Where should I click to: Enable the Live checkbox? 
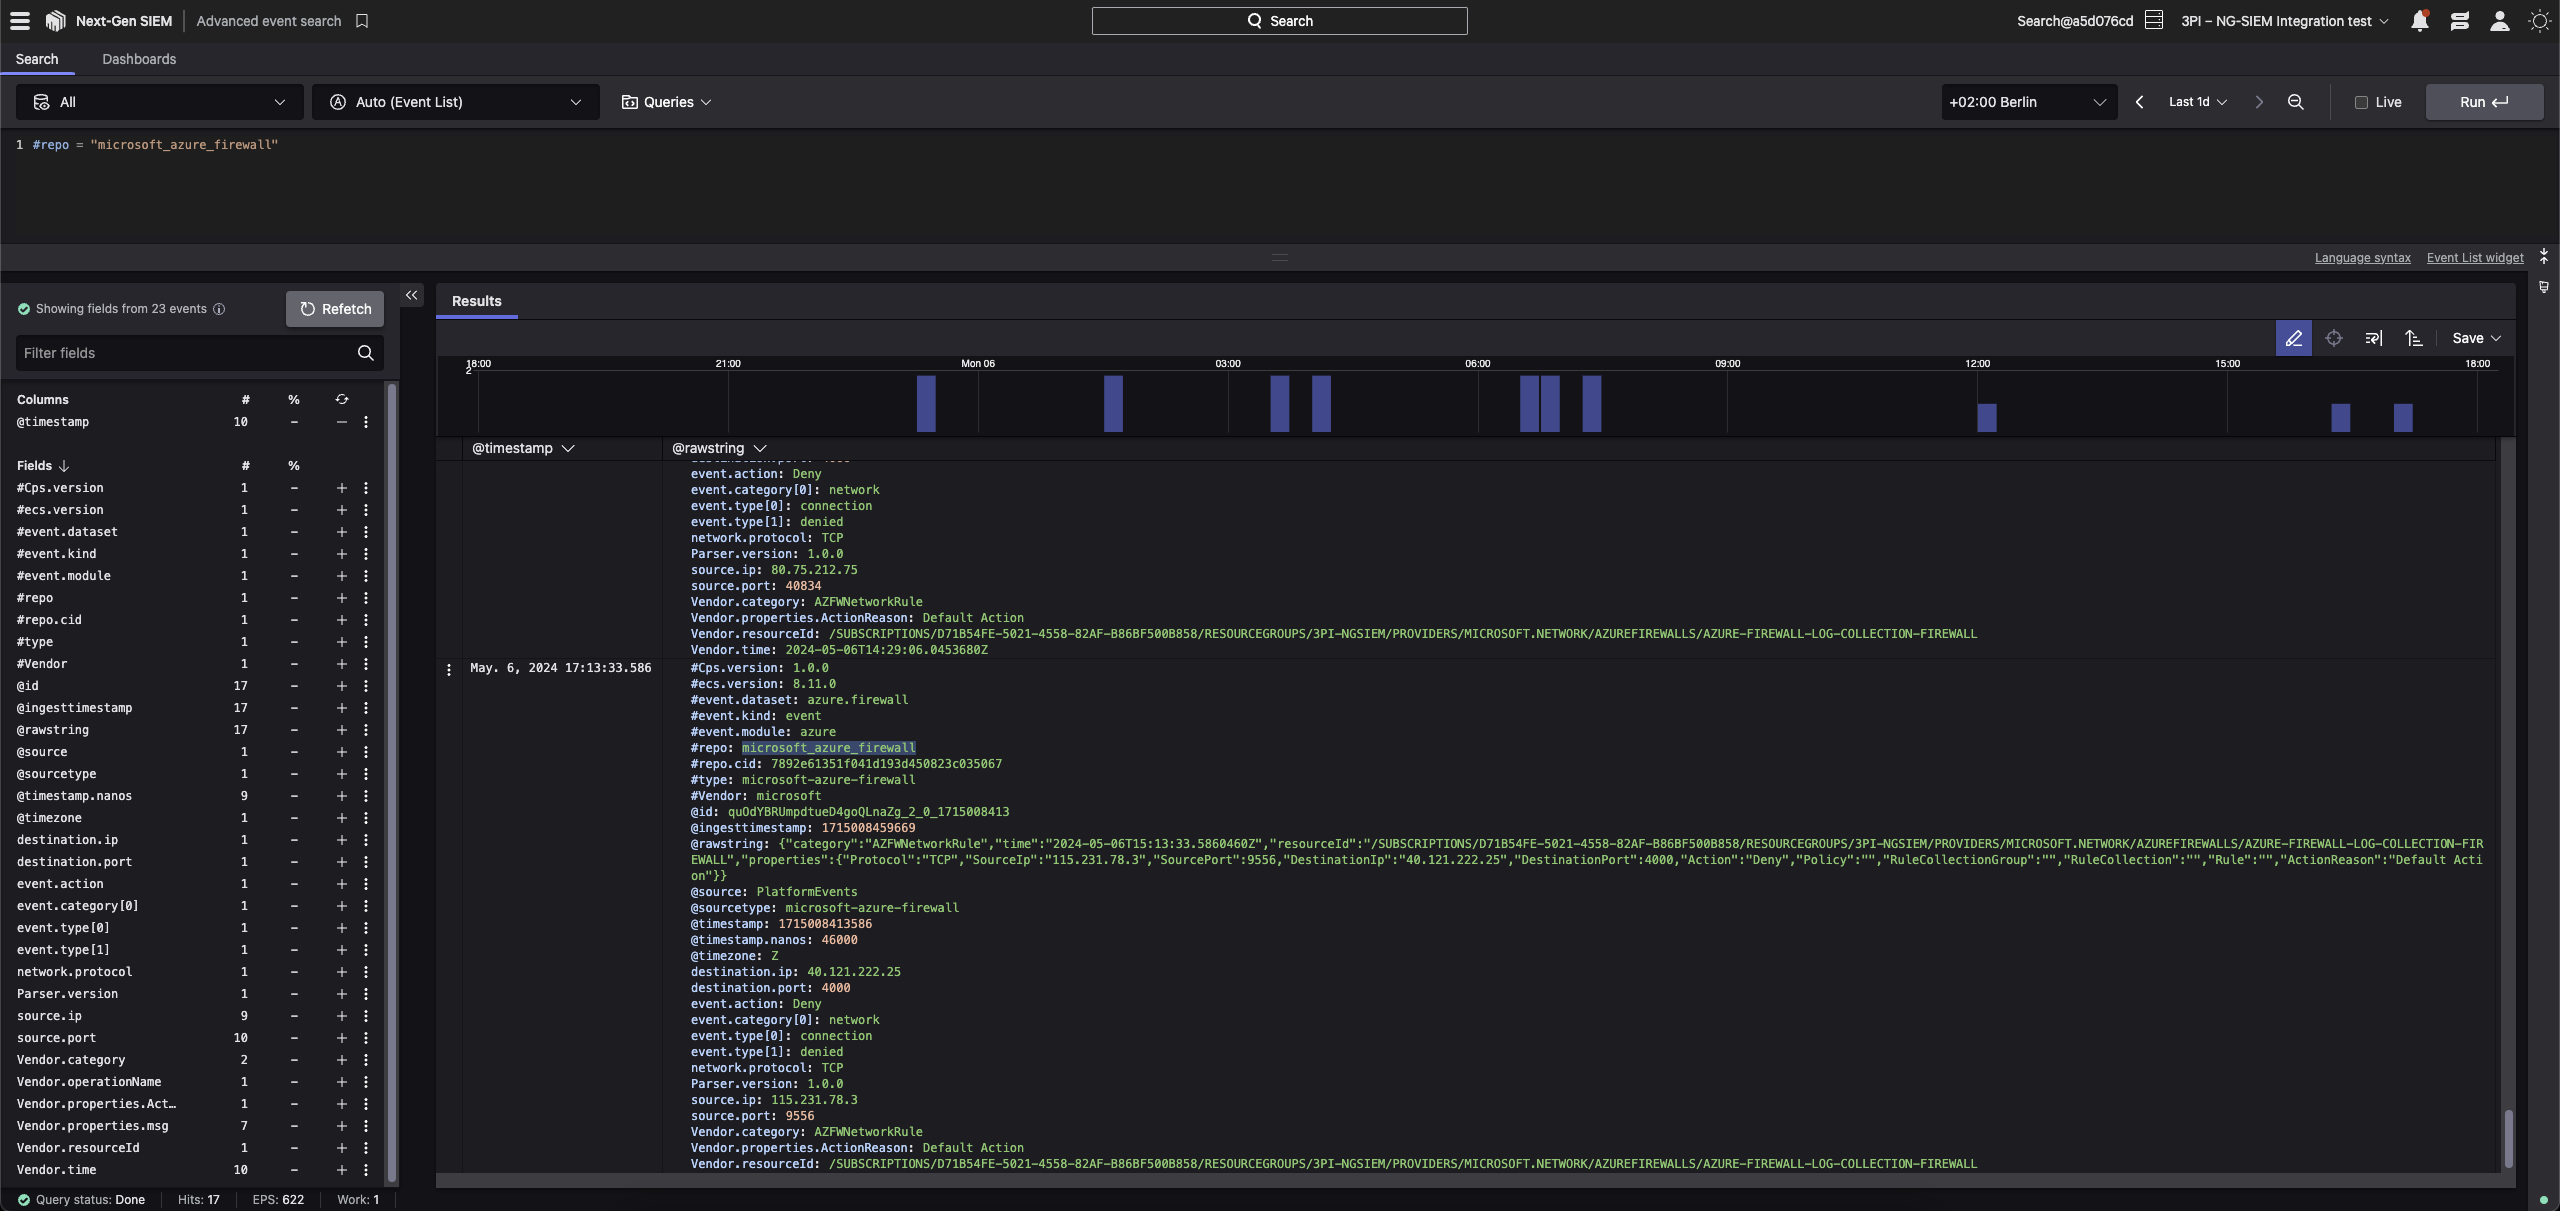[2361, 102]
